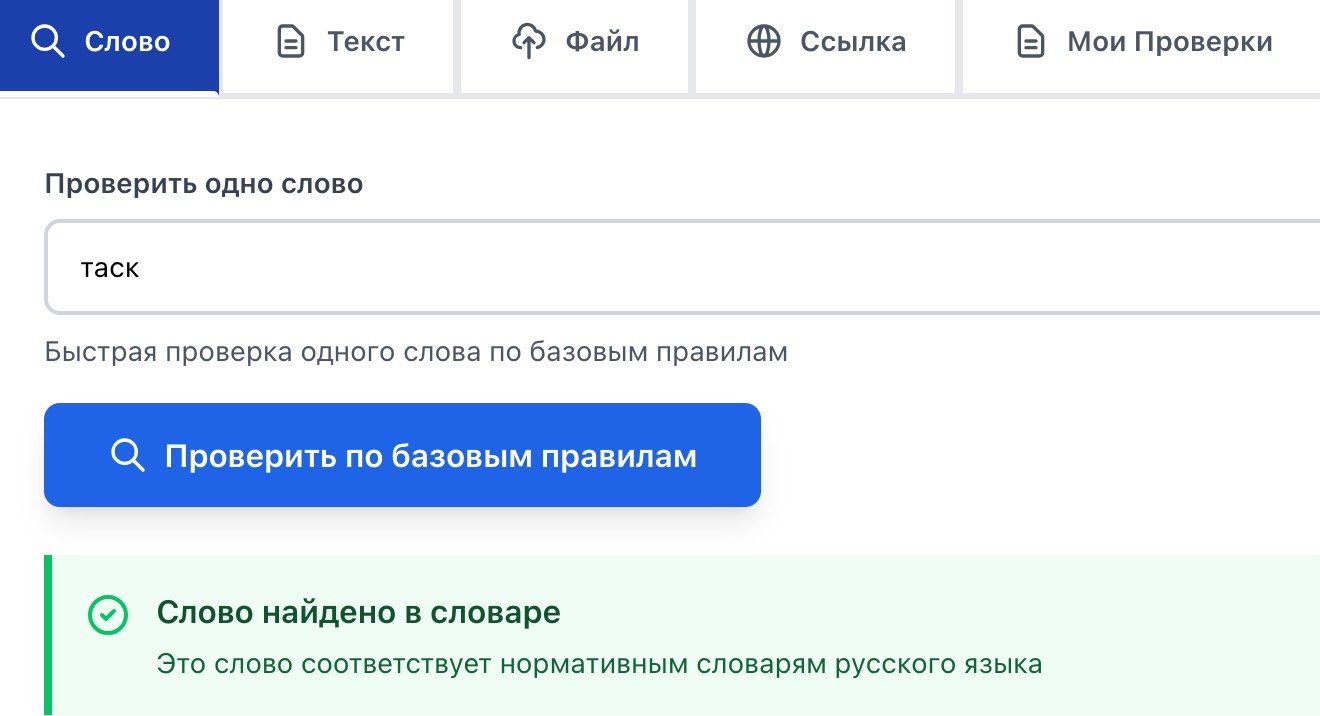Click the document icon beside Текст
The width and height of the screenshot is (1320, 716).
coord(291,42)
